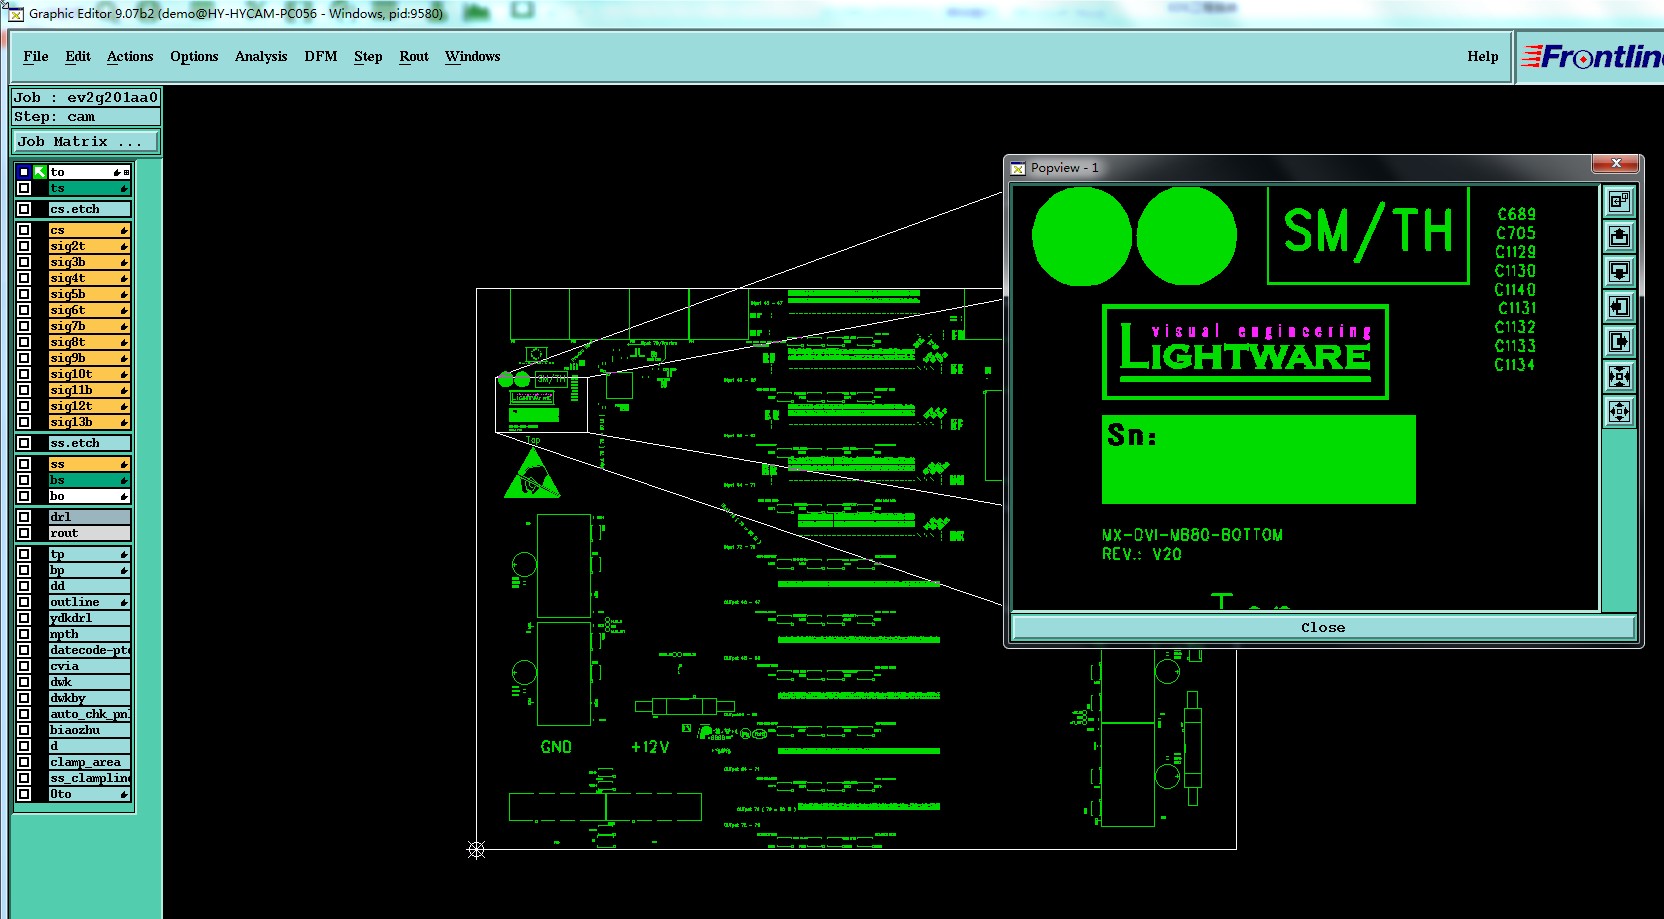Screen dimensions: 1664x919
Task: Toggle the checkbox for layer drl
Action: tap(24, 517)
